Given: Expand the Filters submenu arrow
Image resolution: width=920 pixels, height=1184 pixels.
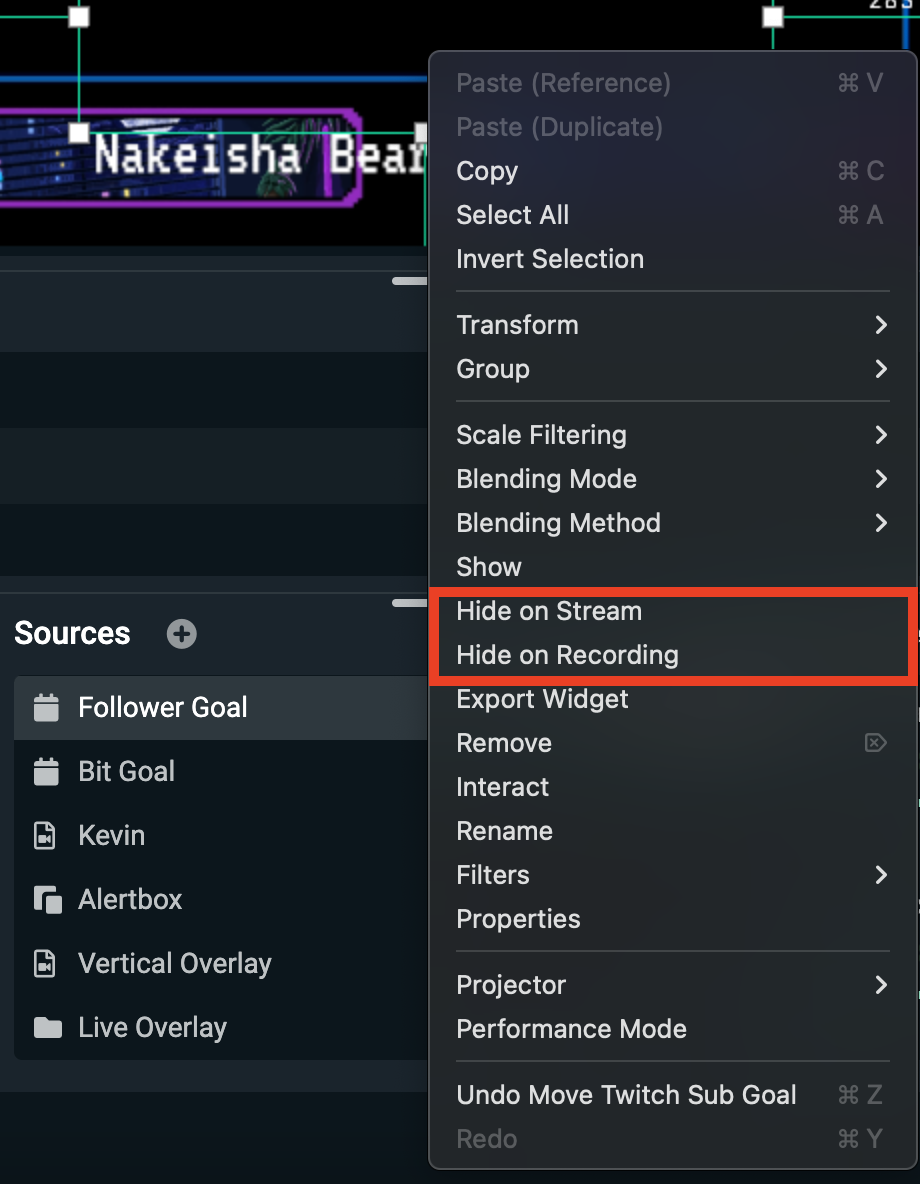Looking at the screenshot, I should click(x=881, y=874).
